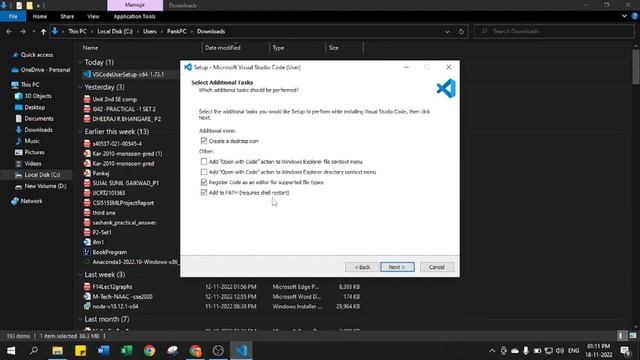Collapse Earlier this week group
This screenshot has width=640, height=360.
pos(80,132)
